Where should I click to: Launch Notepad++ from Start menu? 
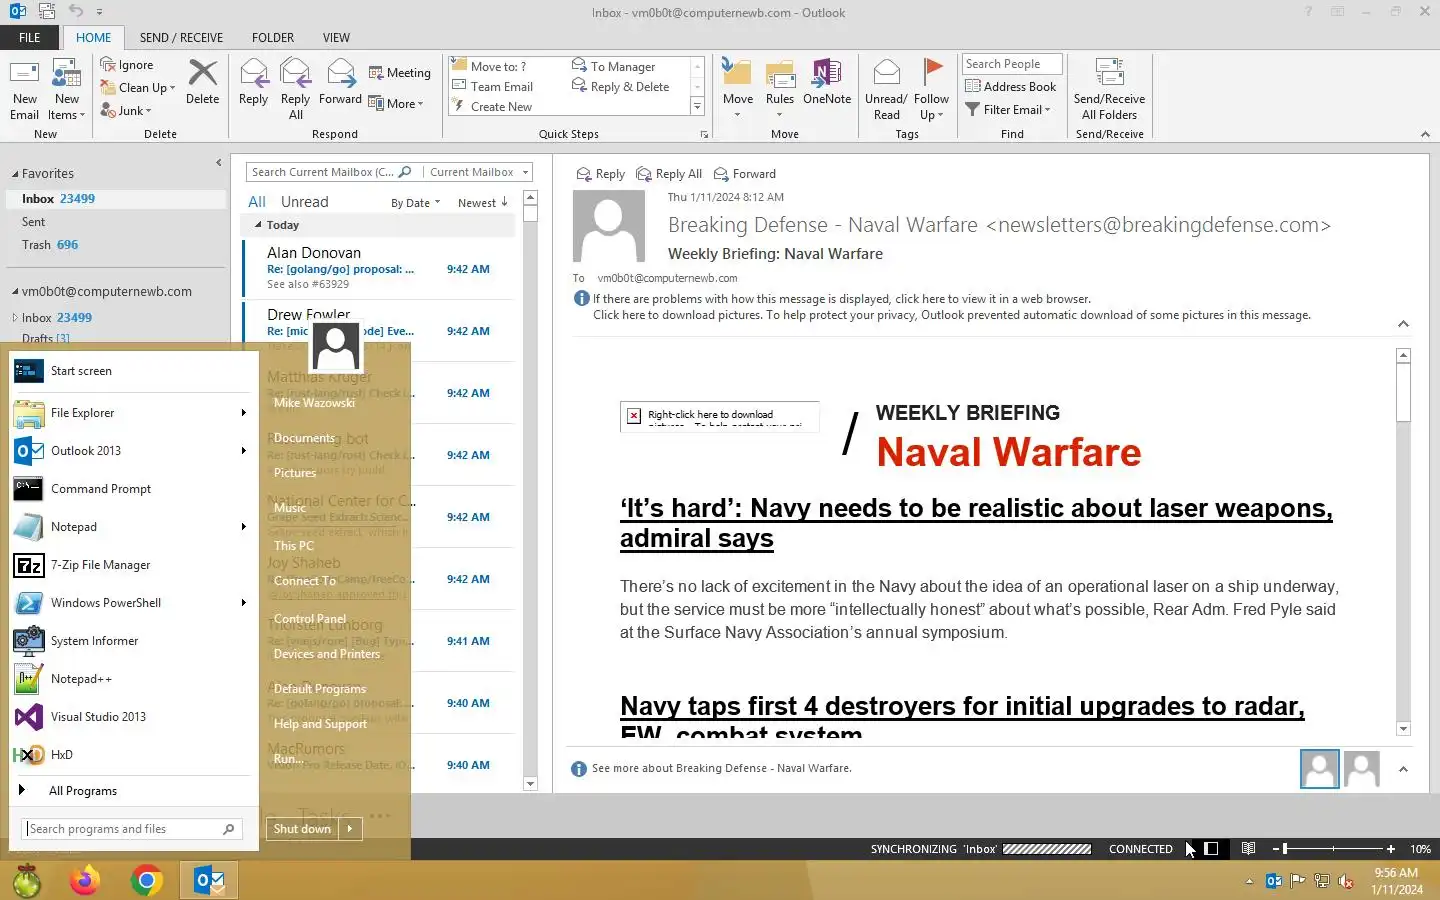(130, 679)
